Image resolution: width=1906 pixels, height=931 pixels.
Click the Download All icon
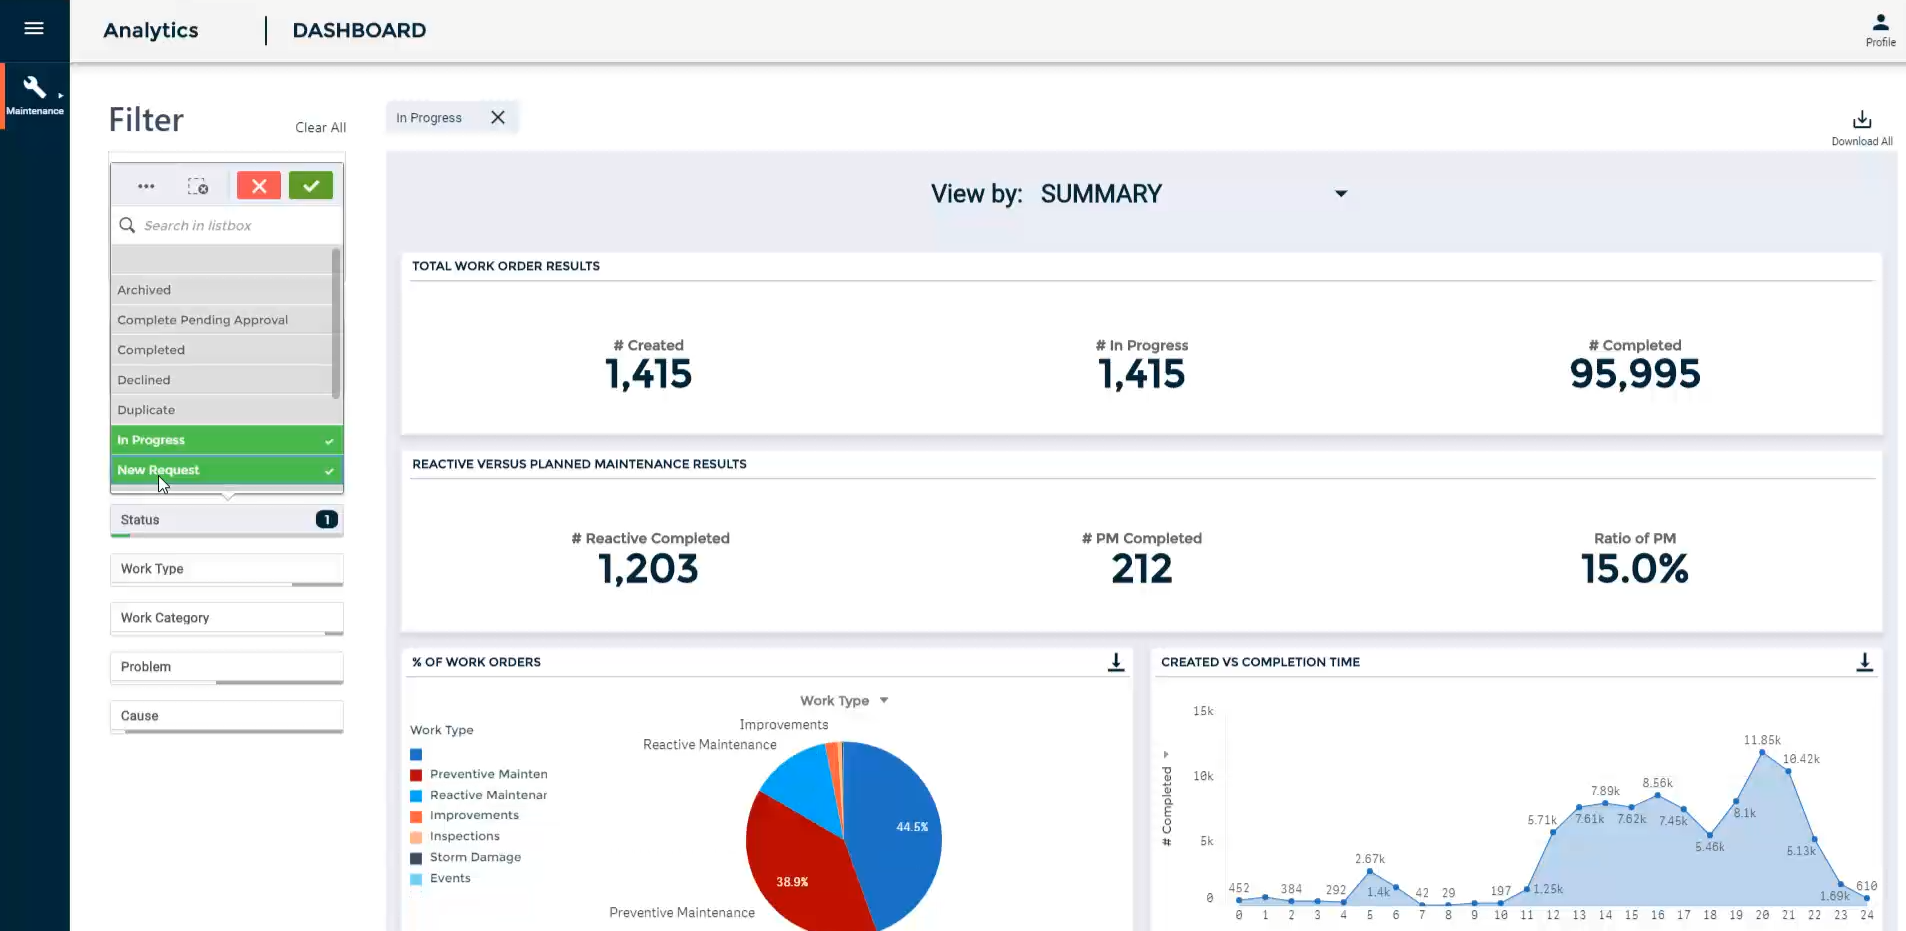(1861, 120)
